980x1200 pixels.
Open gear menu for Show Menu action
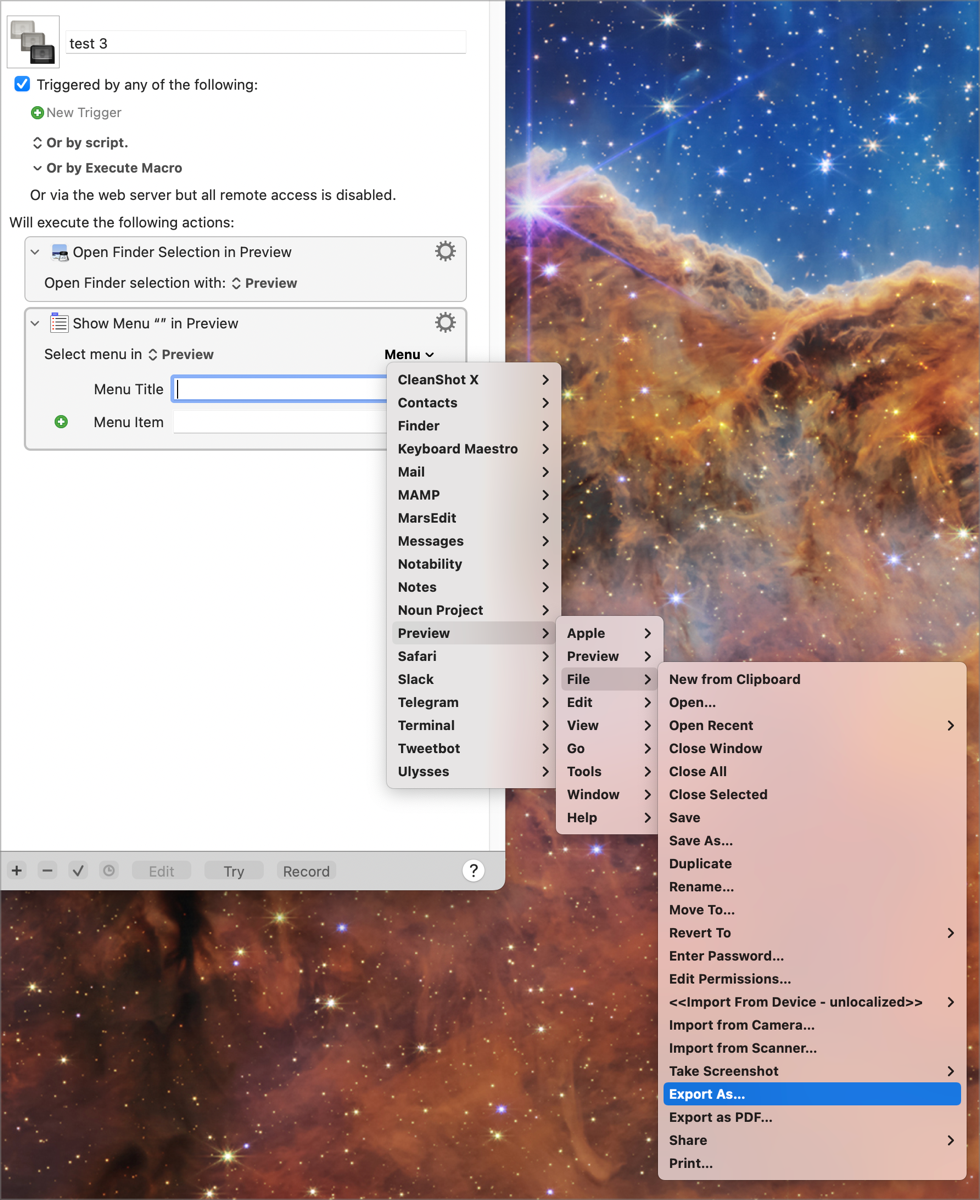point(445,322)
